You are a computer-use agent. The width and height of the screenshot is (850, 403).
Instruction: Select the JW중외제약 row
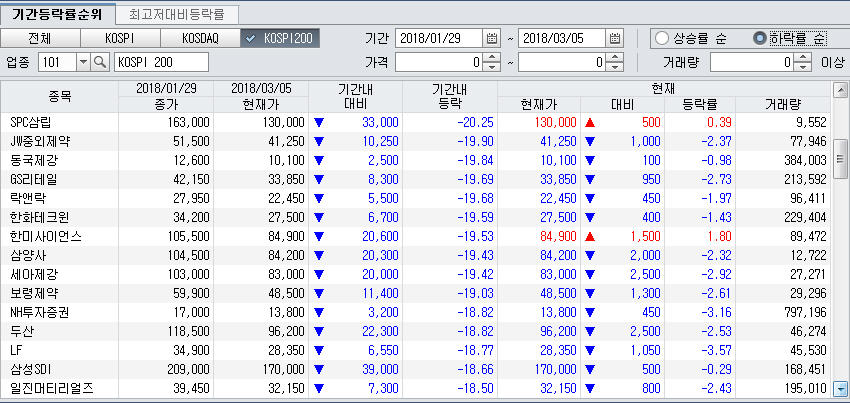click(x=415, y=142)
